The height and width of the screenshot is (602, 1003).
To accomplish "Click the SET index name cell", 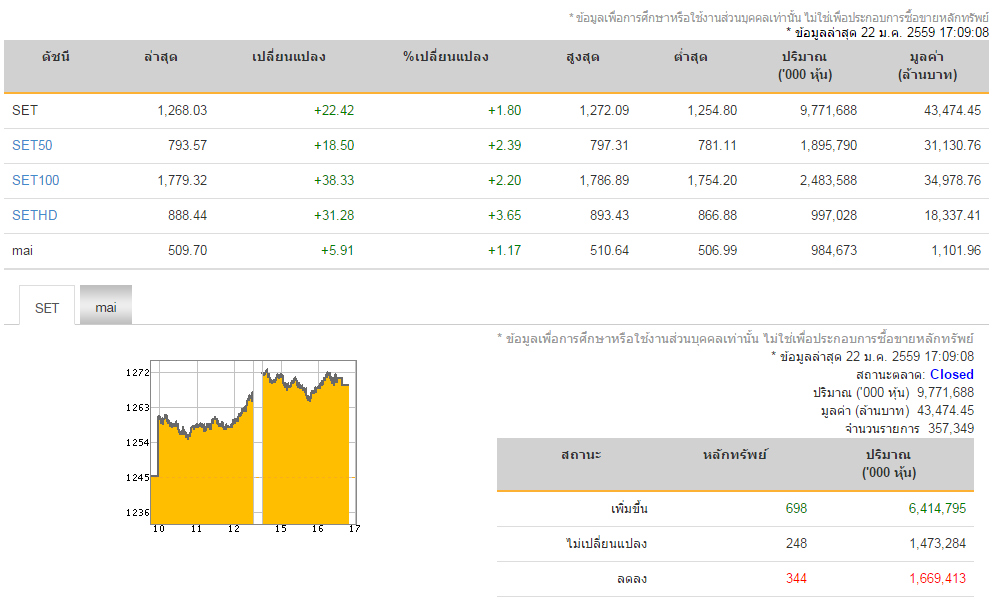I will pyautogui.click(x=25, y=110).
